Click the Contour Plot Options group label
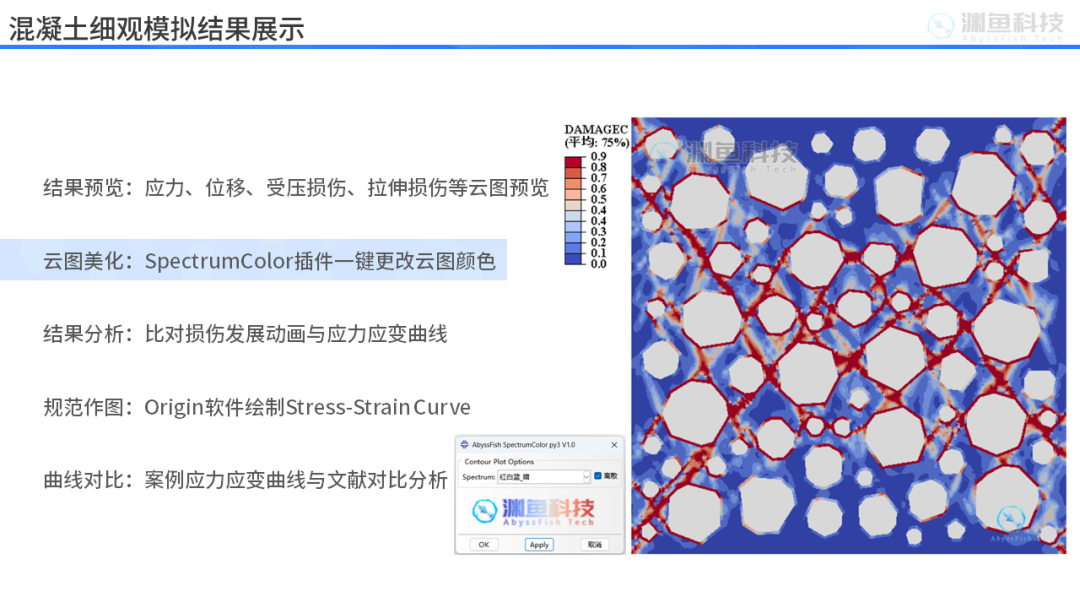This screenshot has width=1080, height=608. pos(499,461)
